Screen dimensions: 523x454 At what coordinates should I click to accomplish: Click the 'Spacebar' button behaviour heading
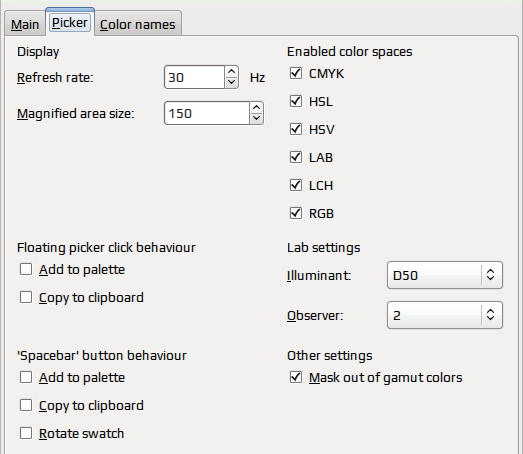(x=102, y=356)
